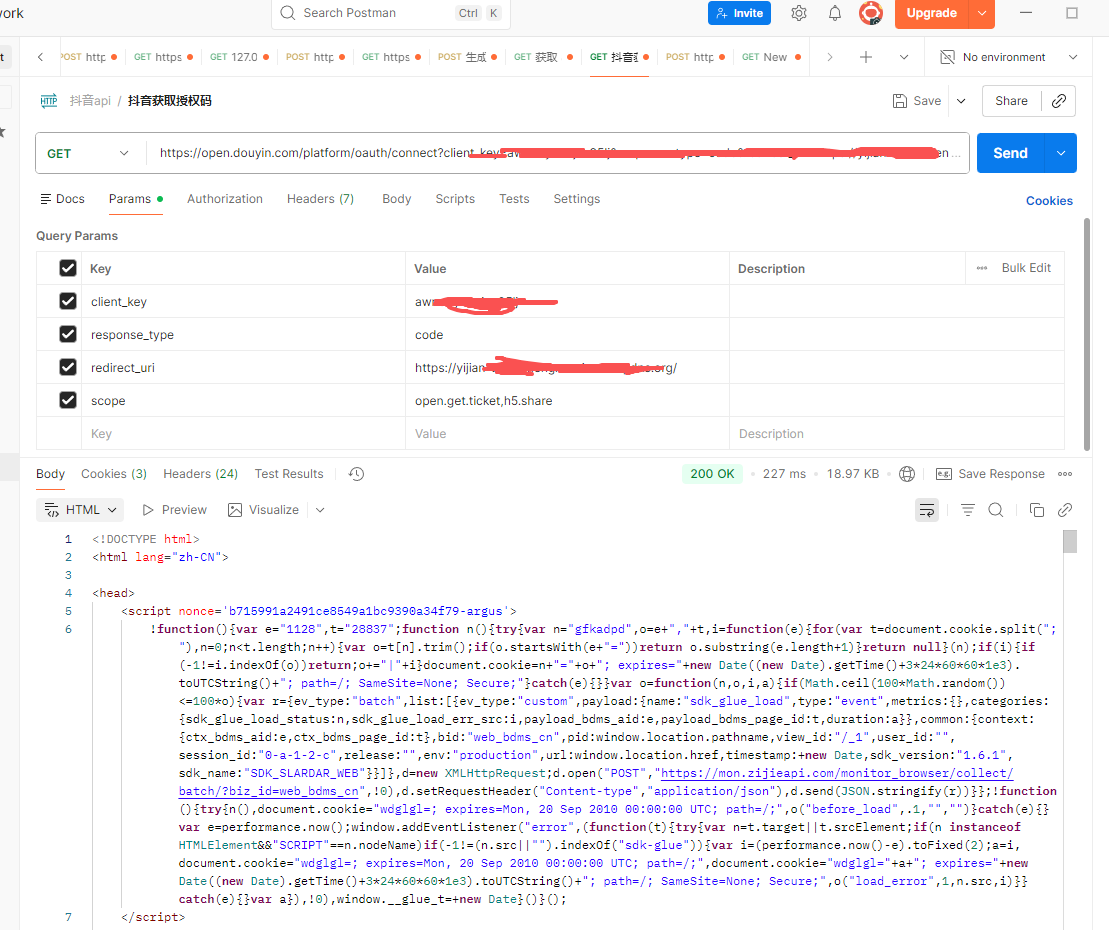Switch to response Preview mode
This screenshot has width=1109, height=930.
point(175,510)
